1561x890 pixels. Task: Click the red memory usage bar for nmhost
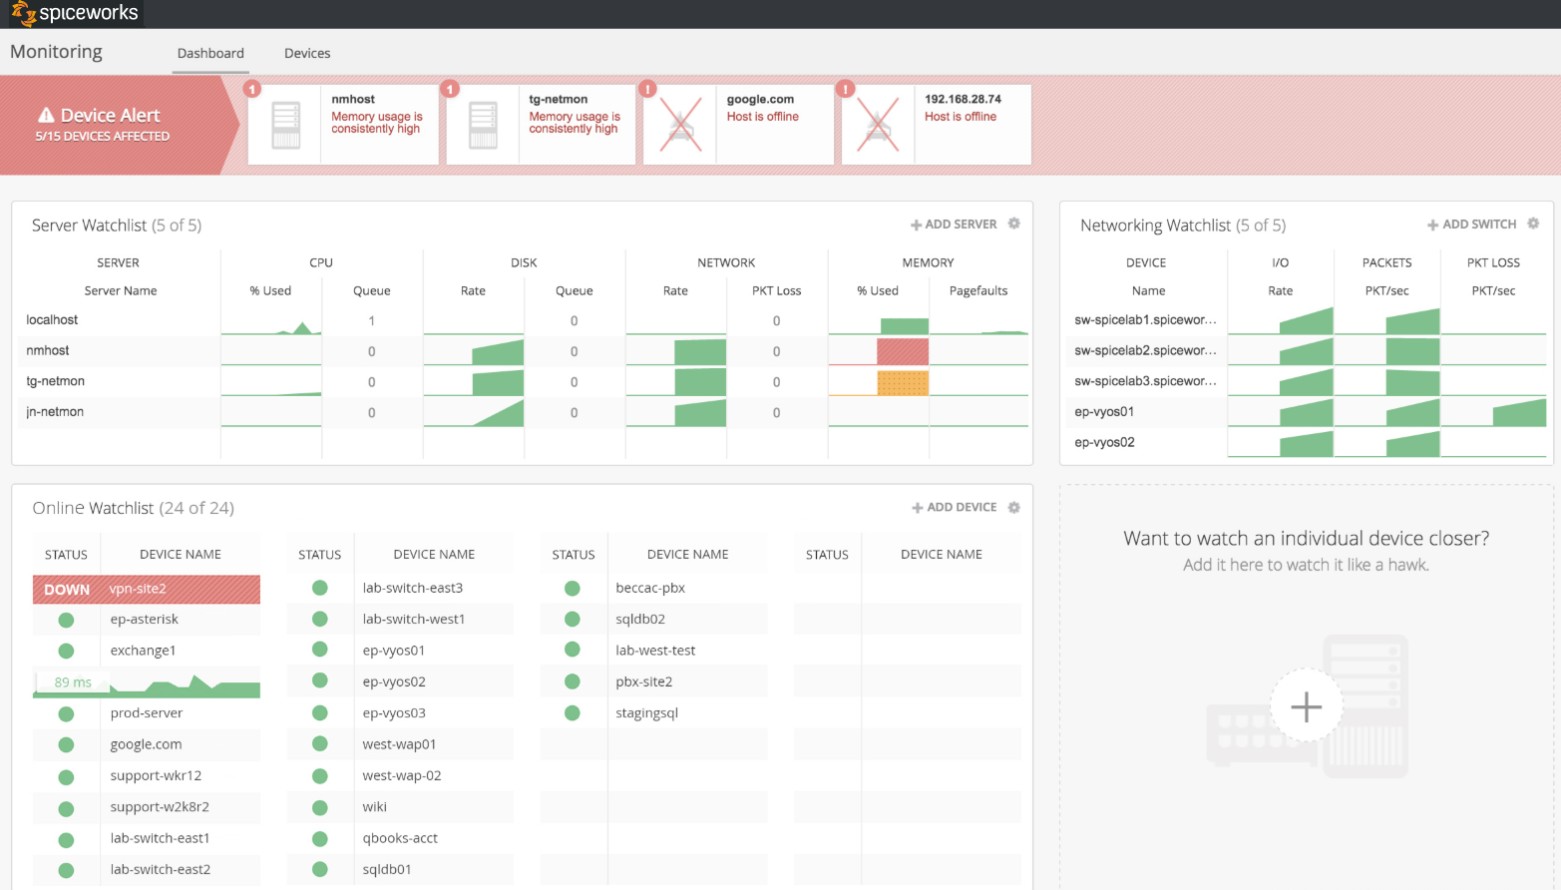pyautogui.click(x=902, y=350)
